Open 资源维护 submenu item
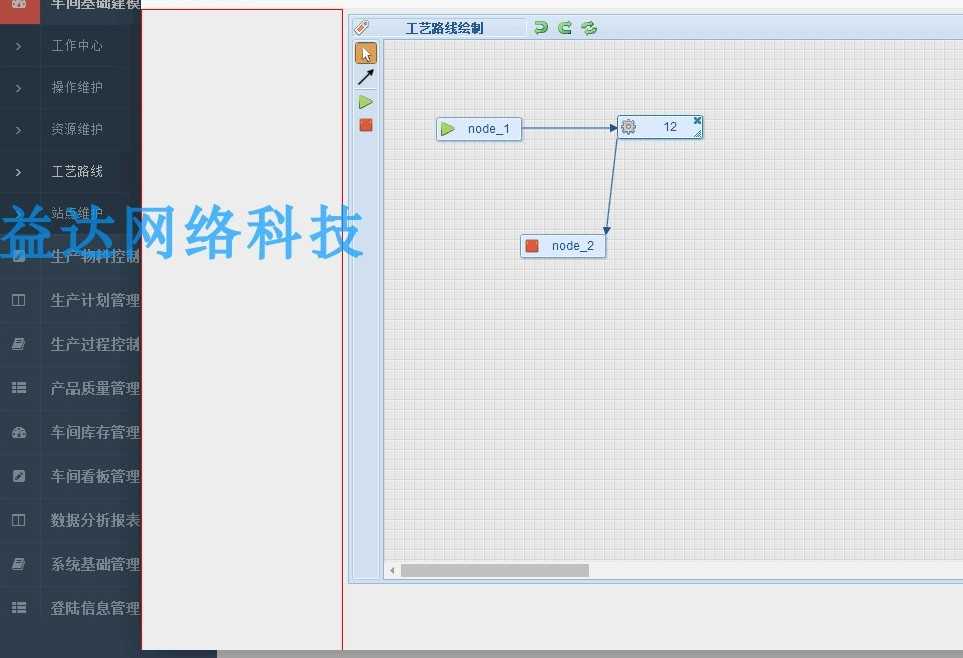 pyautogui.click(x=77, y=130)
